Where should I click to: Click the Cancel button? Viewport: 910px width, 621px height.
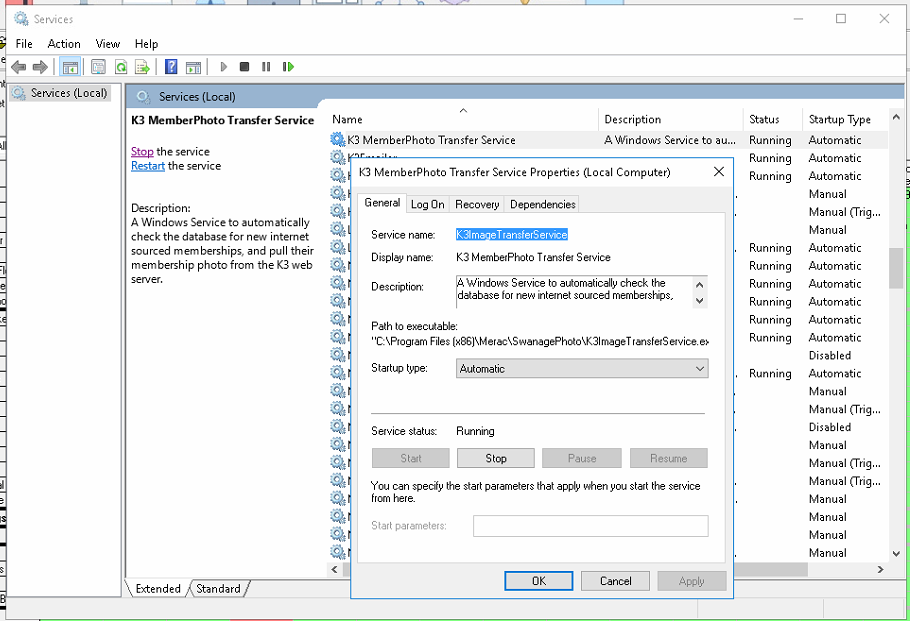pos(615,581)
